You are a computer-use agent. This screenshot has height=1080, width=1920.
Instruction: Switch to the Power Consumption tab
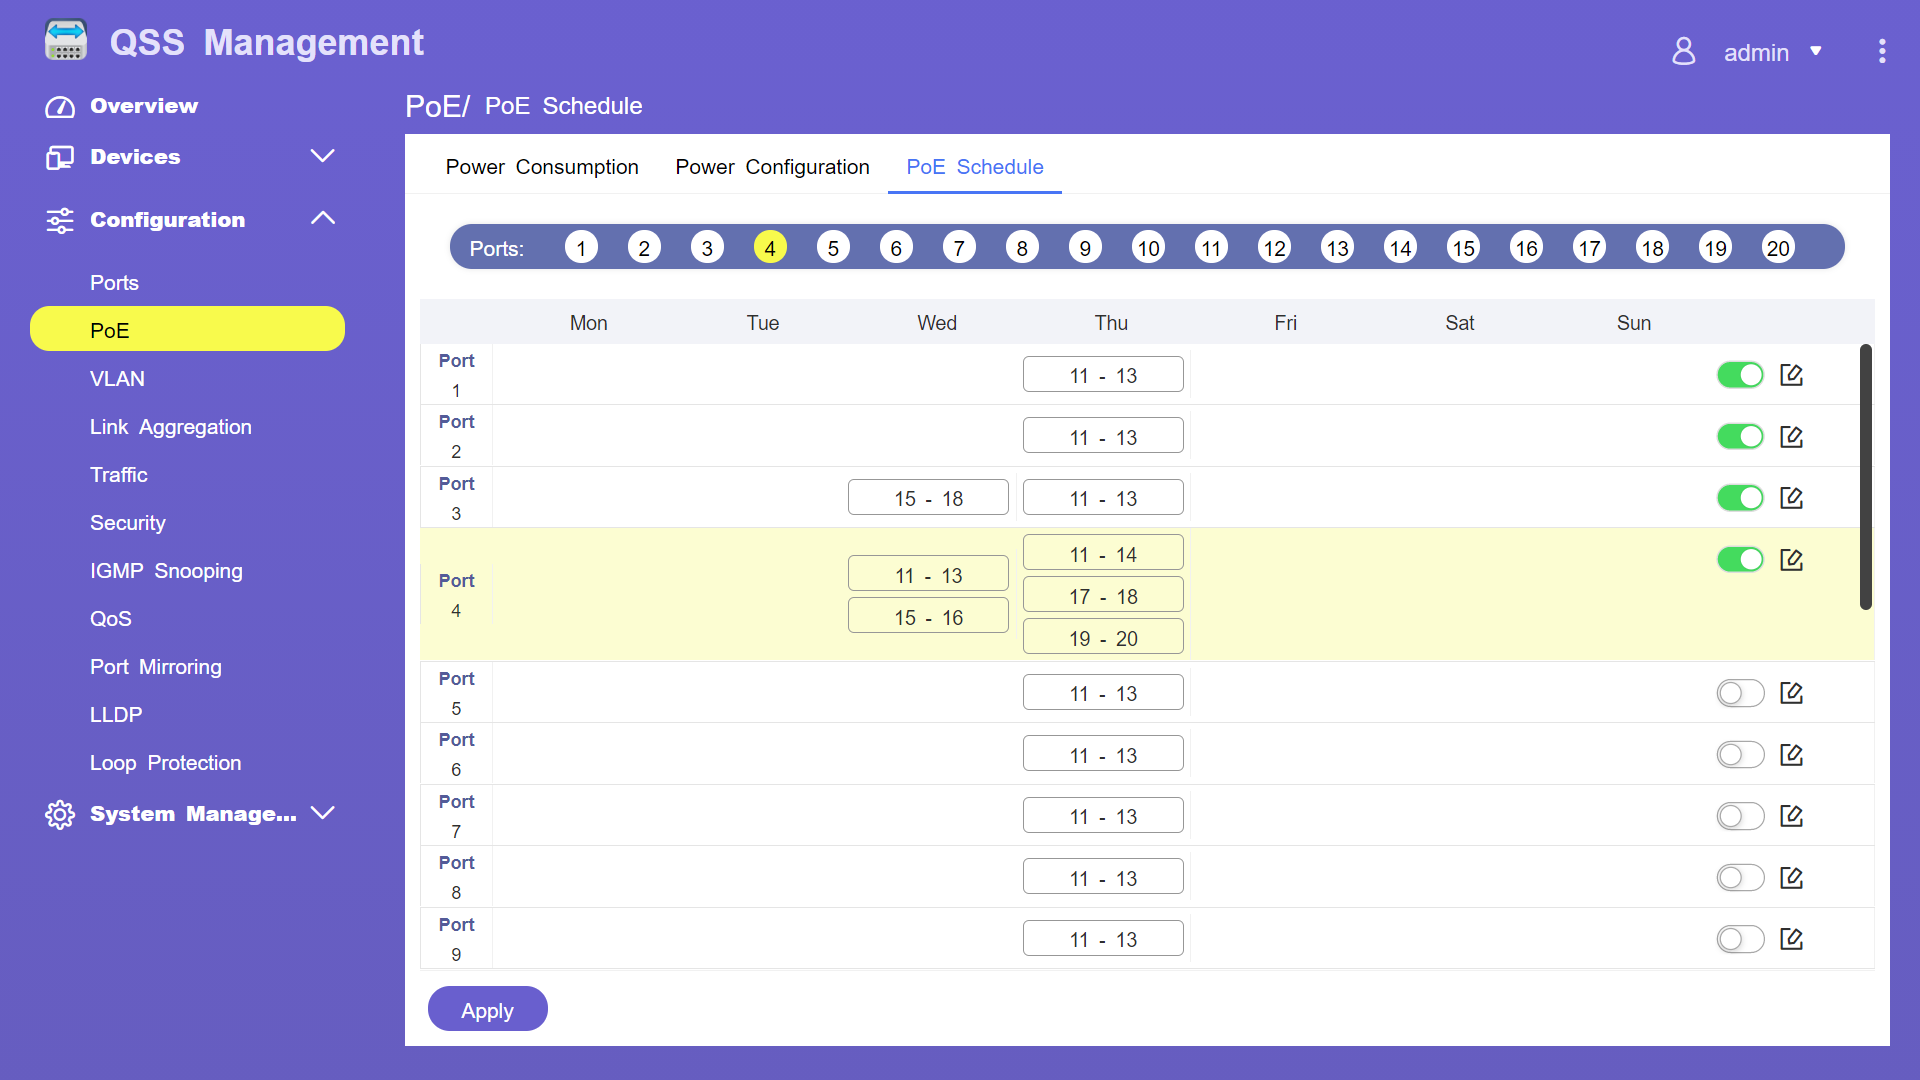point(542,167)
